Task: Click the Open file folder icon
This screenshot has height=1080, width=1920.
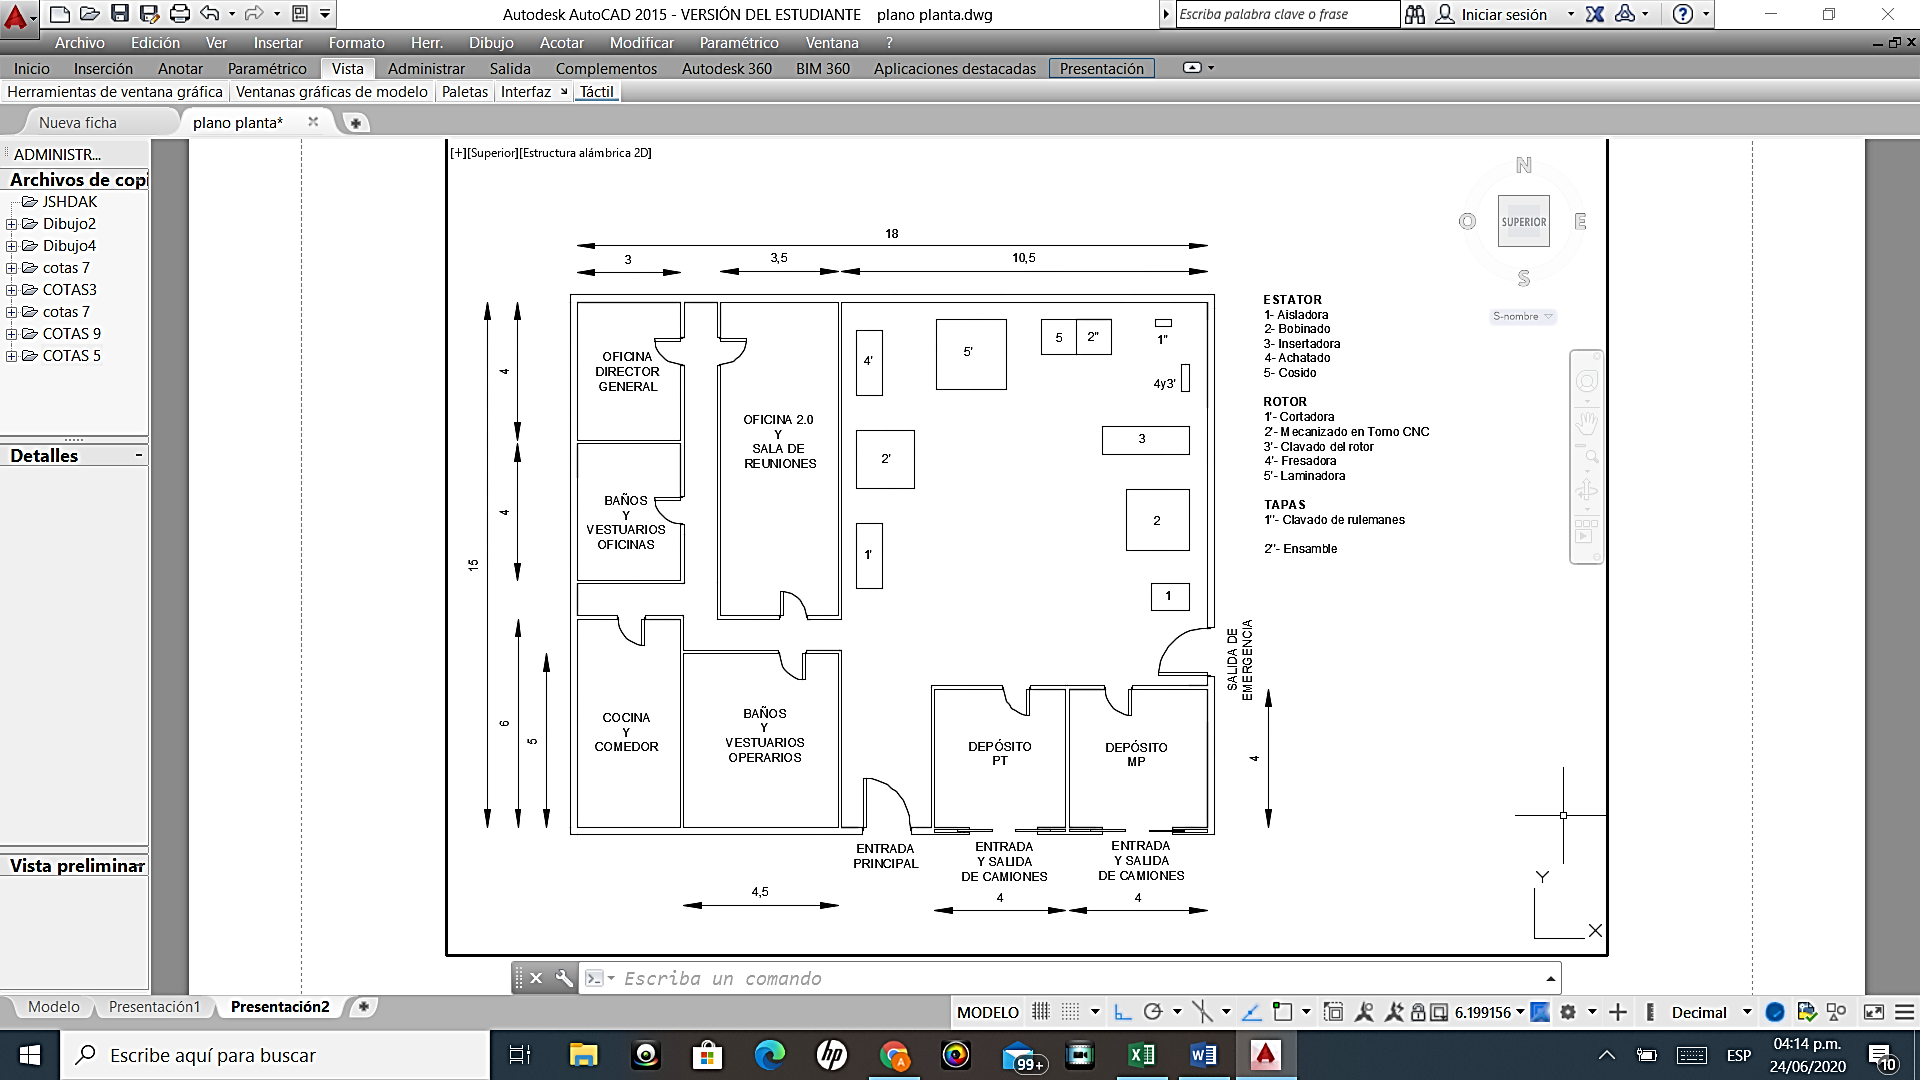Action: point(90,14)
